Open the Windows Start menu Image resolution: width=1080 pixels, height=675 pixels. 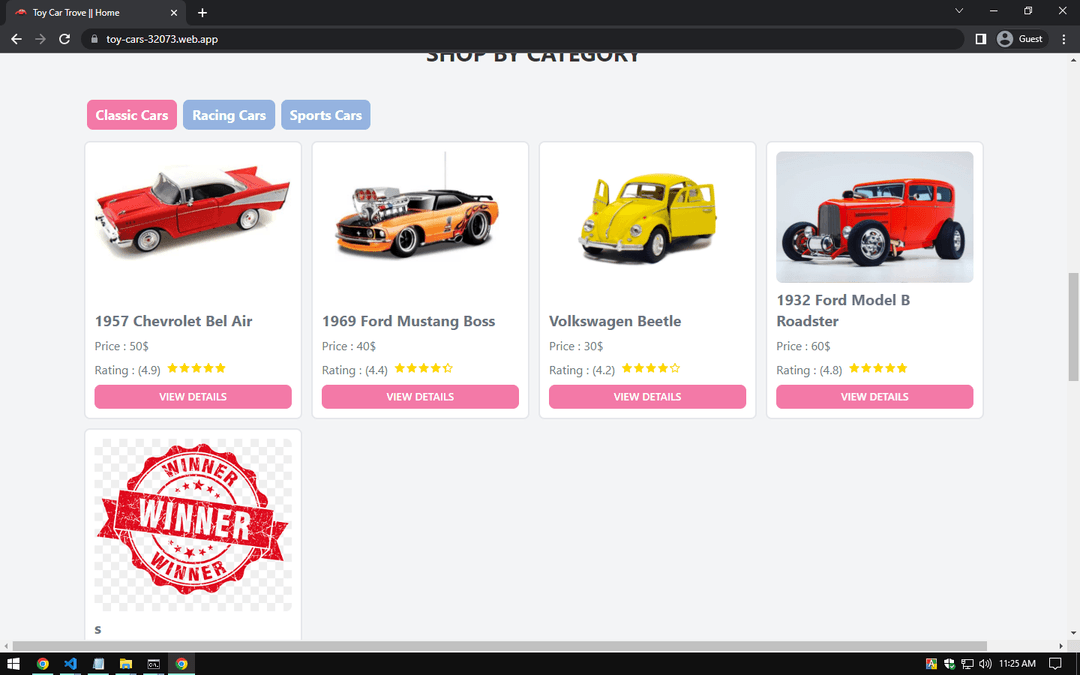pyautogui.click(x=14, y=663)
